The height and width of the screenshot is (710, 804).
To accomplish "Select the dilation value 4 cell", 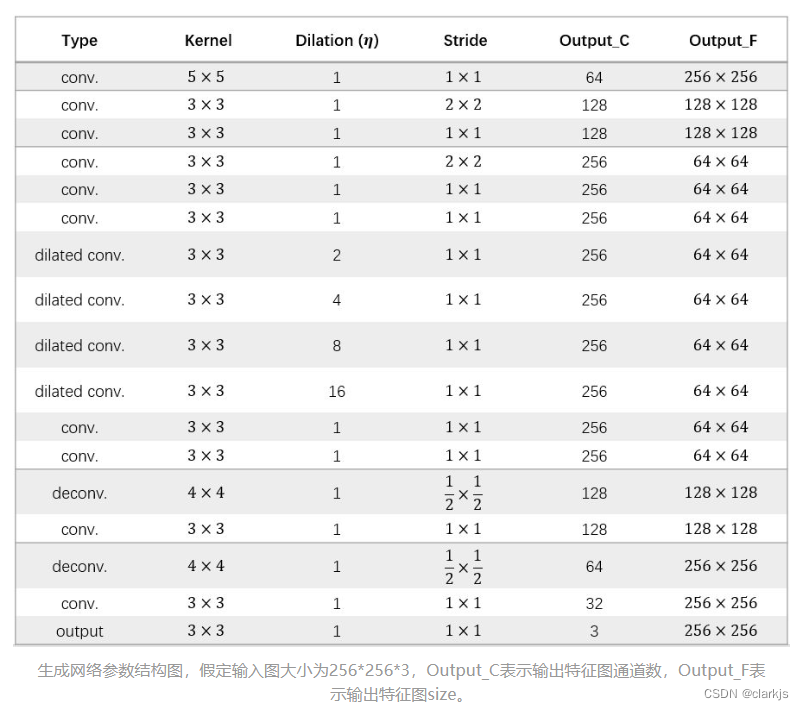I will click(x=337, y=300).
